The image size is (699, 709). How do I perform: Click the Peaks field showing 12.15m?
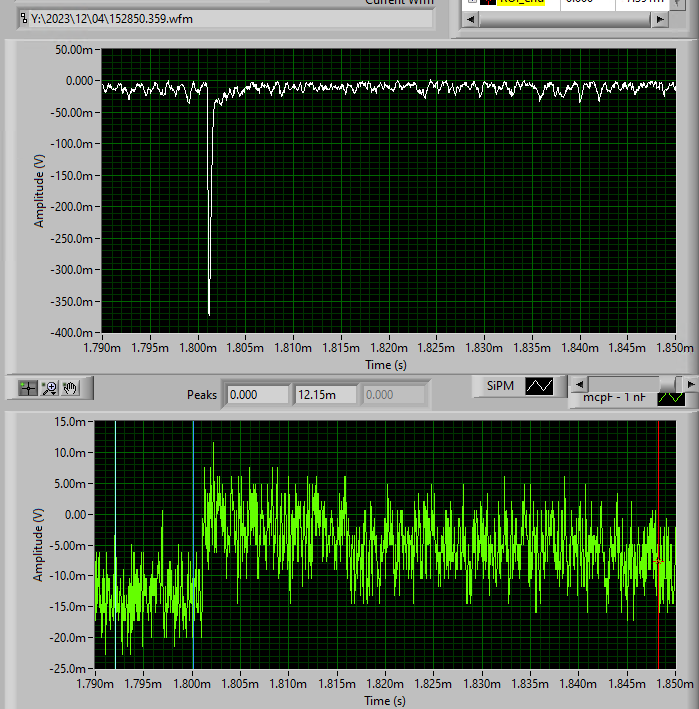click(x=325, y=395)
